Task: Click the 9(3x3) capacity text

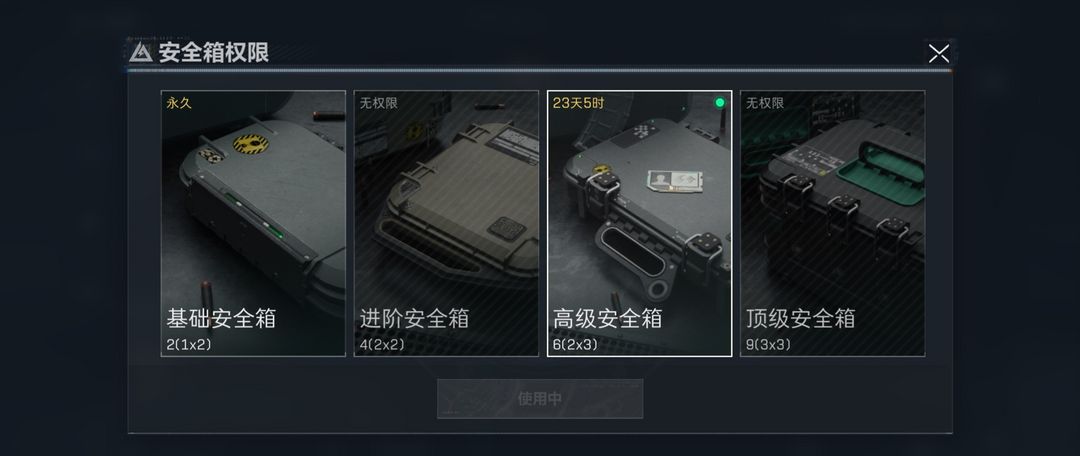Action: tap(769, 344)
